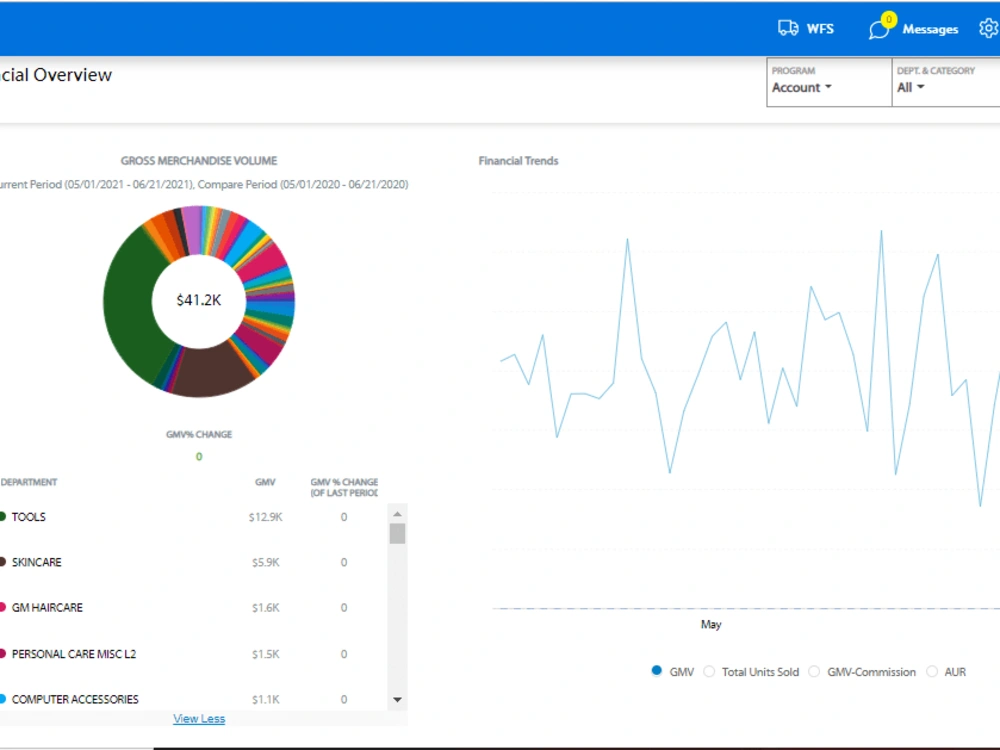Click brown Skincare donut segment
The height and width of the screenshot is (750, 1000).
214,370
